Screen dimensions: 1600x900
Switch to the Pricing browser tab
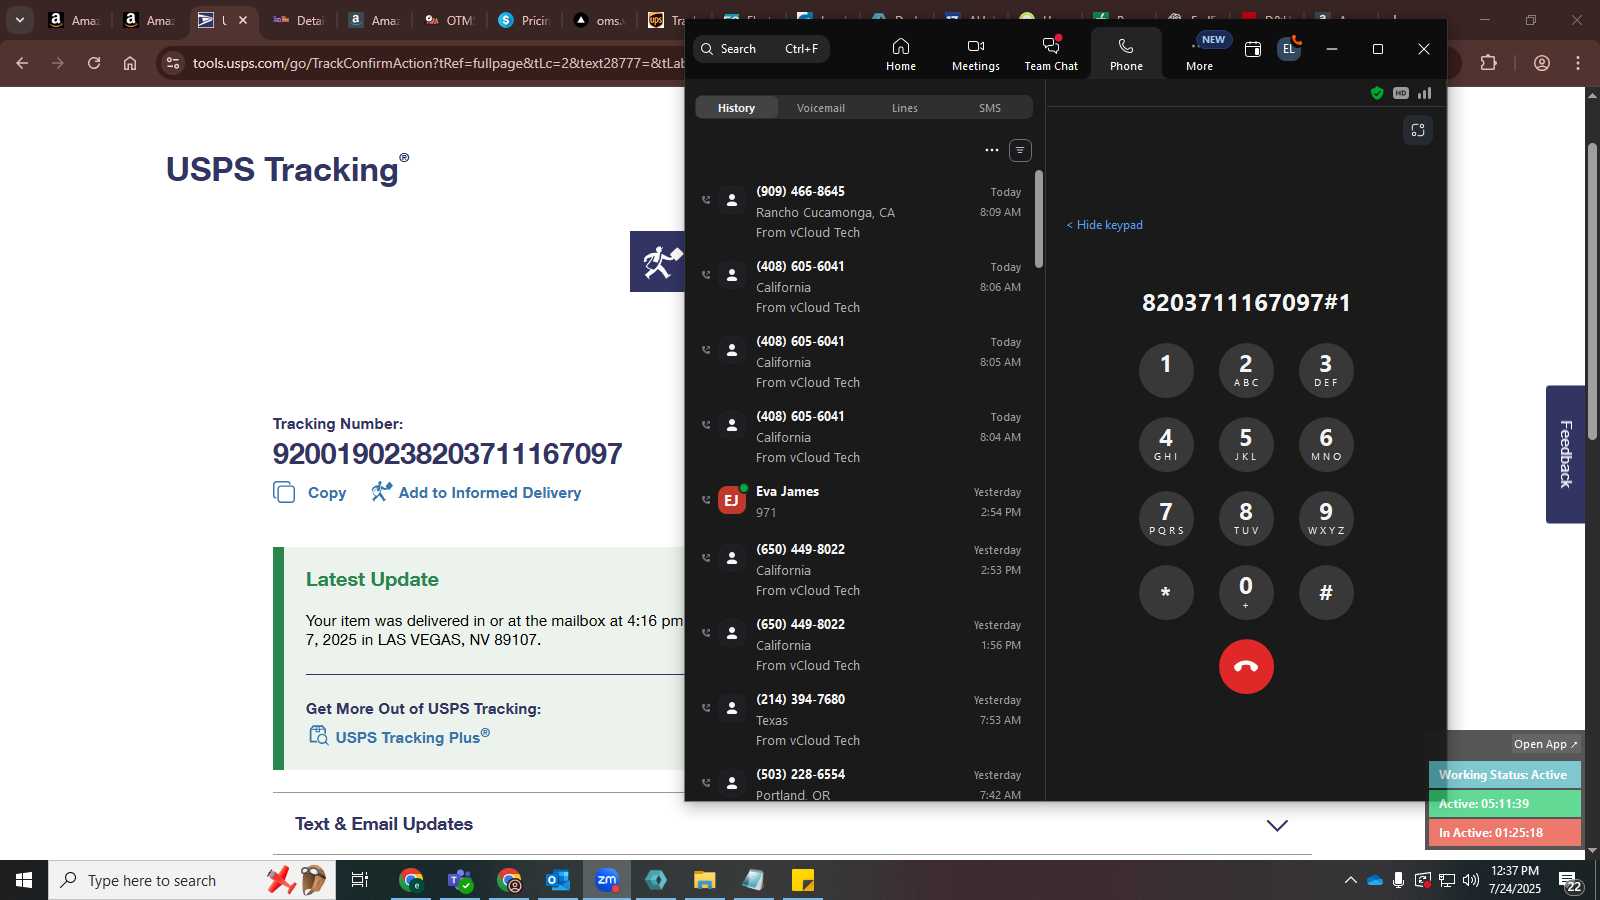(x=523, y=20)
